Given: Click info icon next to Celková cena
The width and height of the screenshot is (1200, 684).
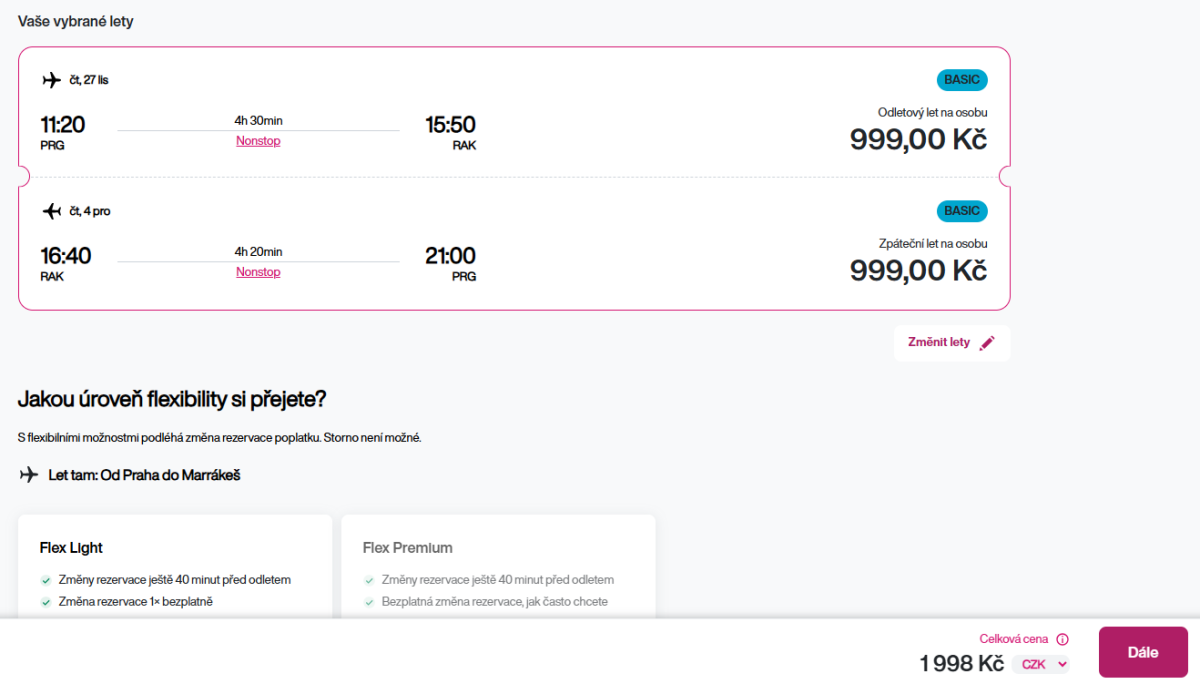Looking at the screenshot, I should pos(1062,639).
